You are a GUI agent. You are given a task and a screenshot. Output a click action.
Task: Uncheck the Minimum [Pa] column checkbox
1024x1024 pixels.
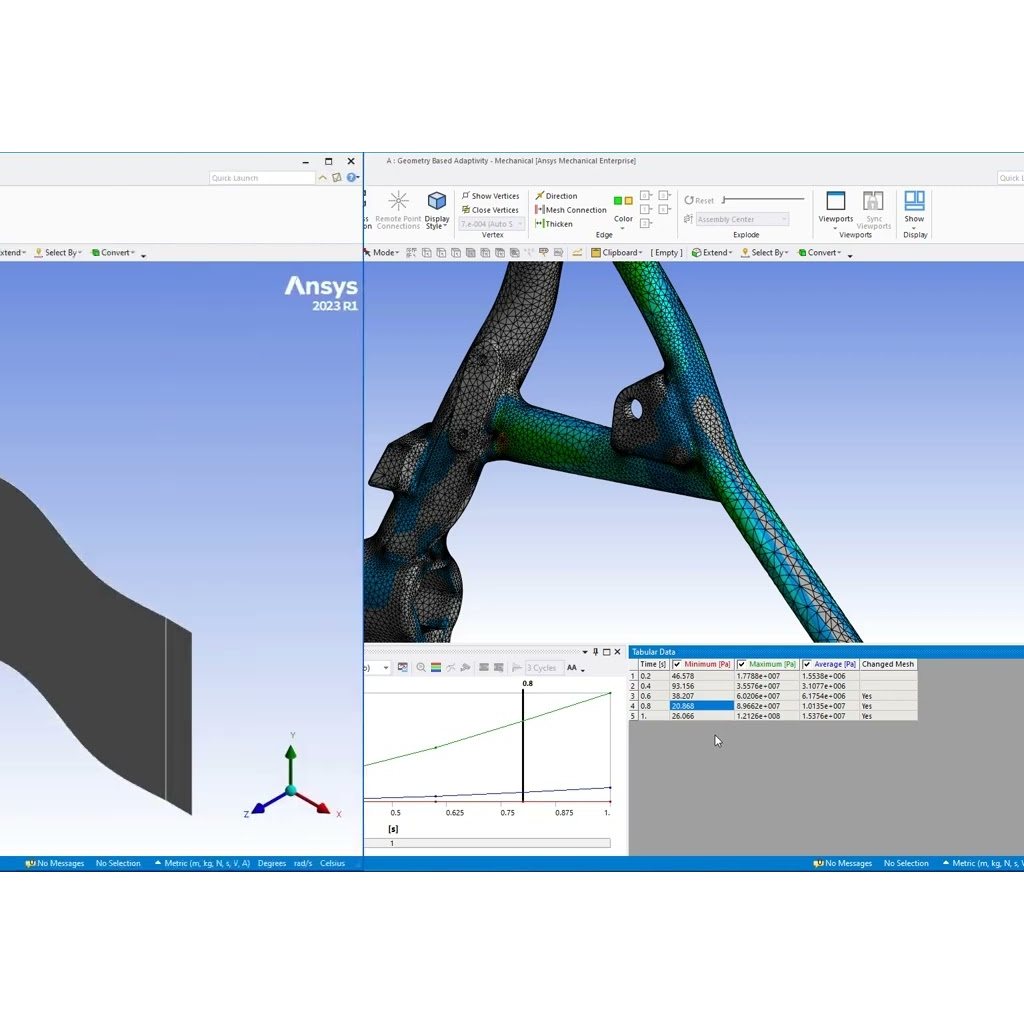pyautogui.click(x=677, y=664)
